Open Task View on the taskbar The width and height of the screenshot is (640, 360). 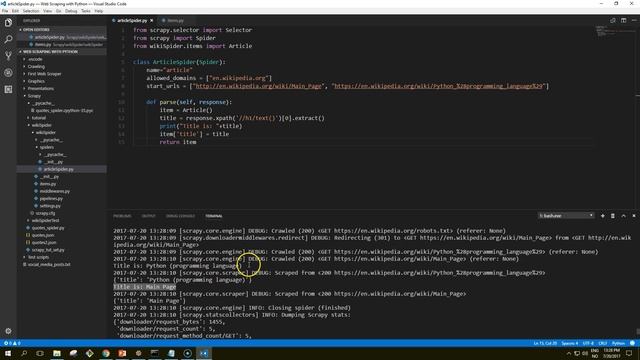pyautogui.click(x=40, y=353)
